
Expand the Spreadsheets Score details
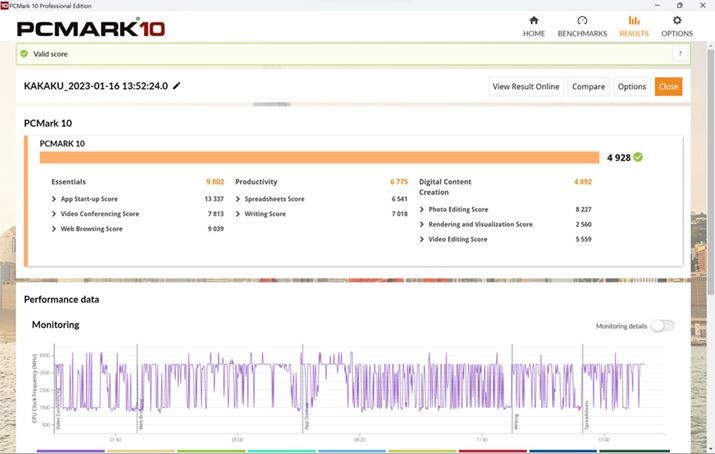tap(237, 199)
